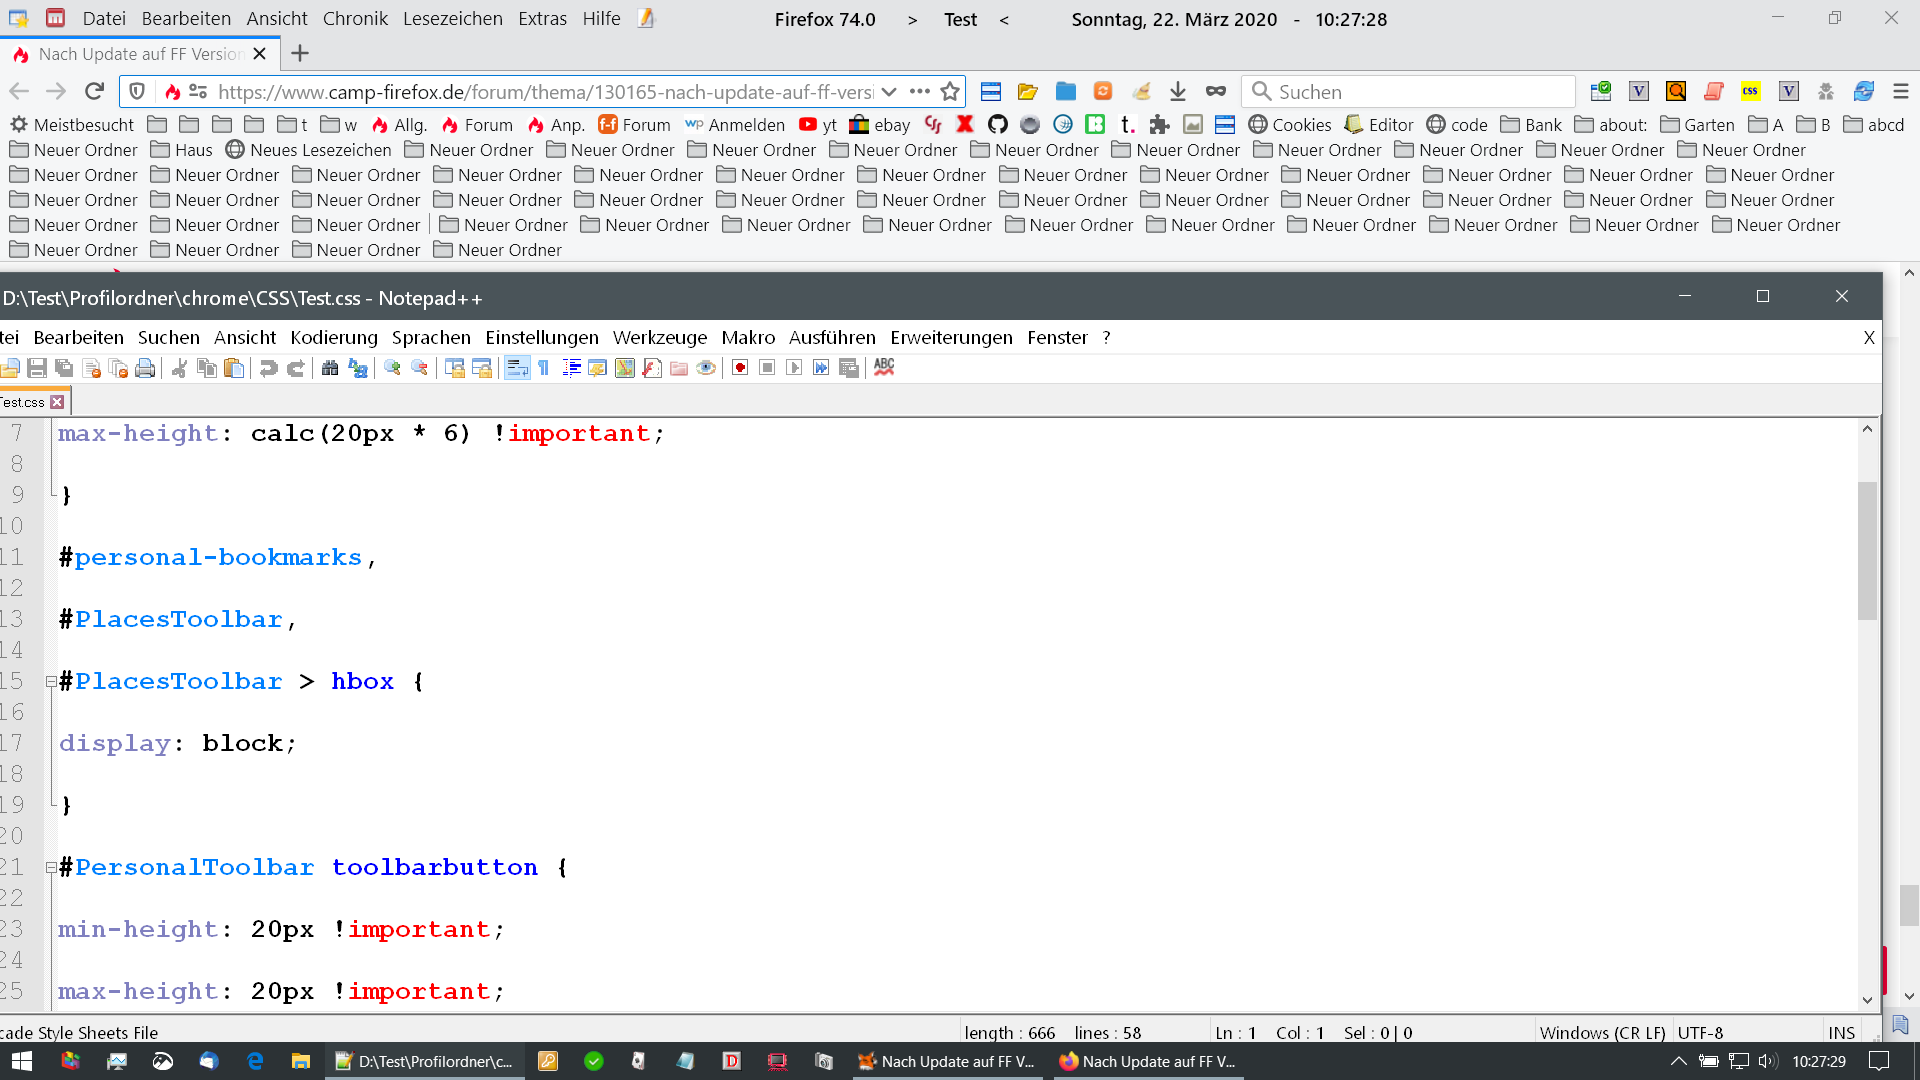Open the Neues Lesezeichen bookmark
This screenshot has width=1920, height=1080.
pos(308,150)
